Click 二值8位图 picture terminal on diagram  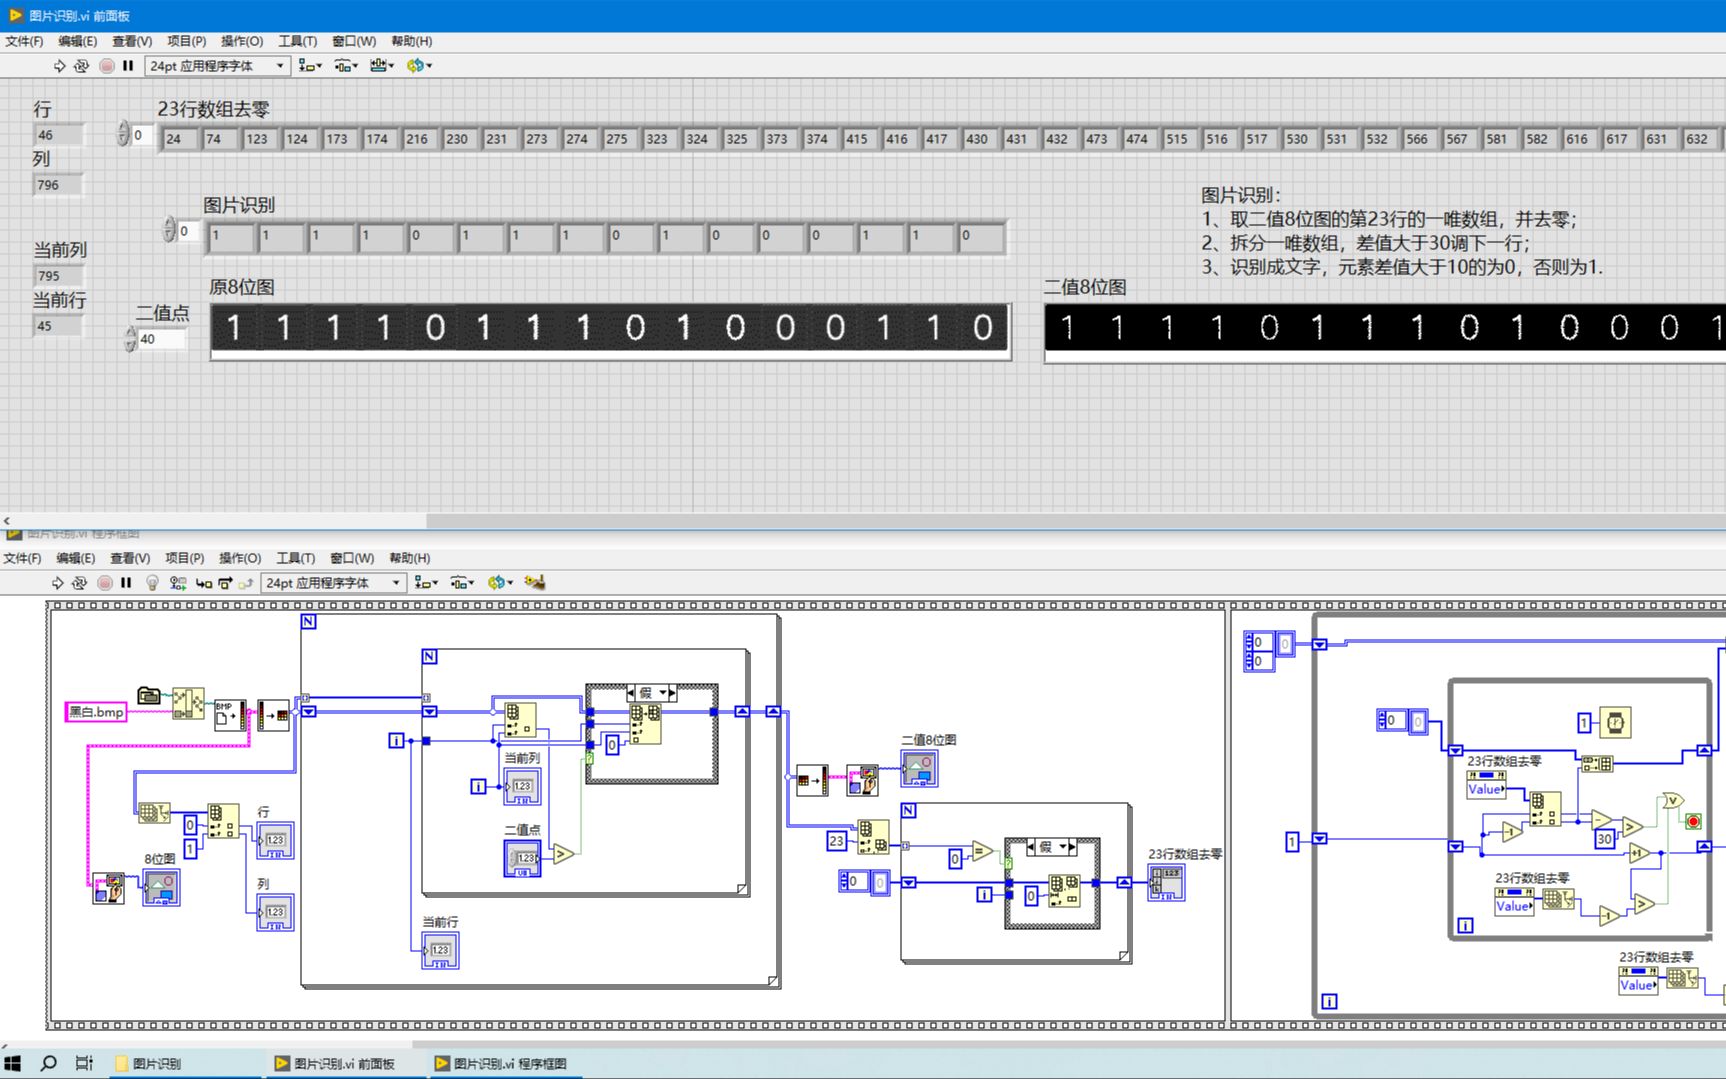[x=919, y=768]
